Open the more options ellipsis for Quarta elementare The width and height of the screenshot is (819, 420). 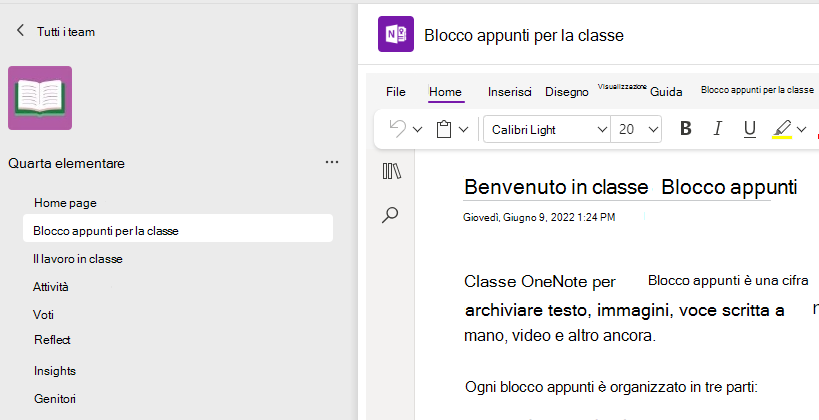[332, 162]
